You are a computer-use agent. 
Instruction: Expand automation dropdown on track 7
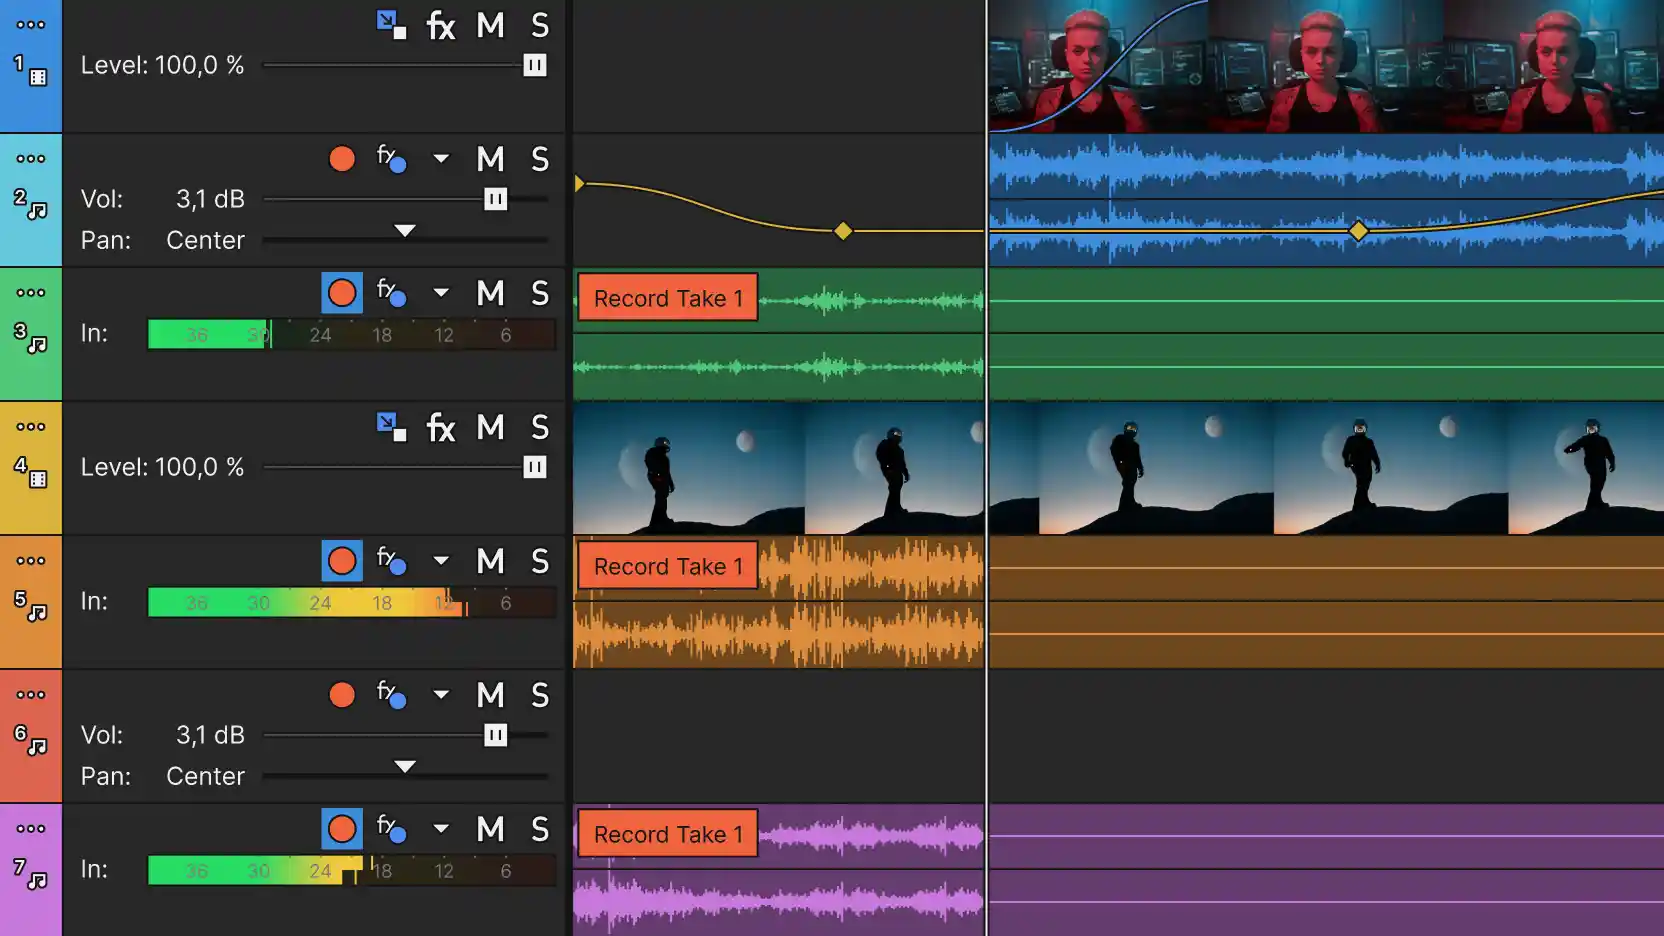click(441, 829)
